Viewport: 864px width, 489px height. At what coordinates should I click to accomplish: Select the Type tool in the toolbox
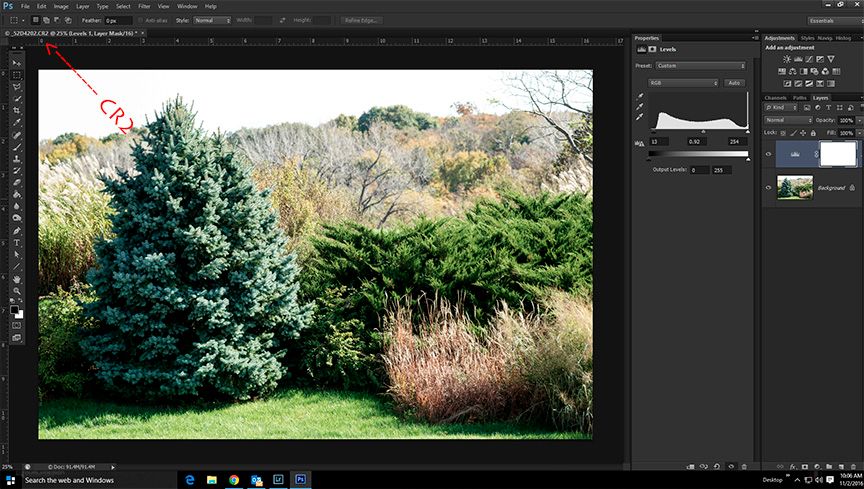click(17, 242)
